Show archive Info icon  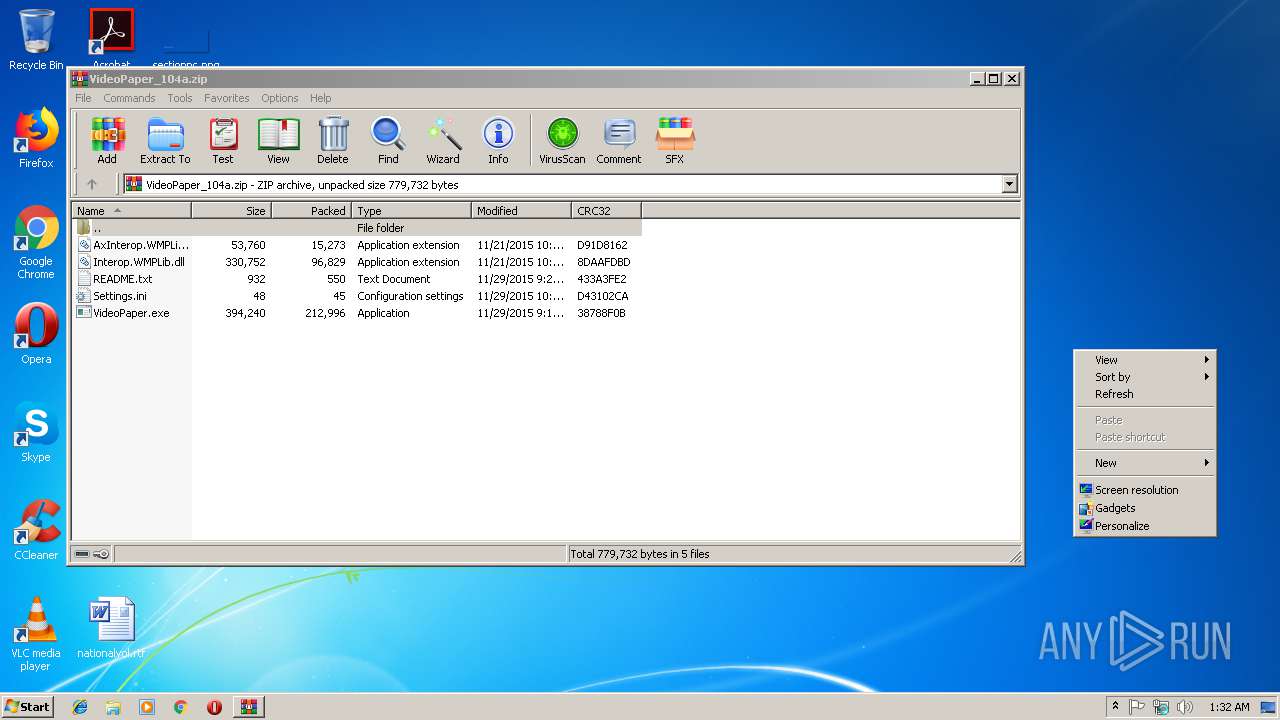498,141
